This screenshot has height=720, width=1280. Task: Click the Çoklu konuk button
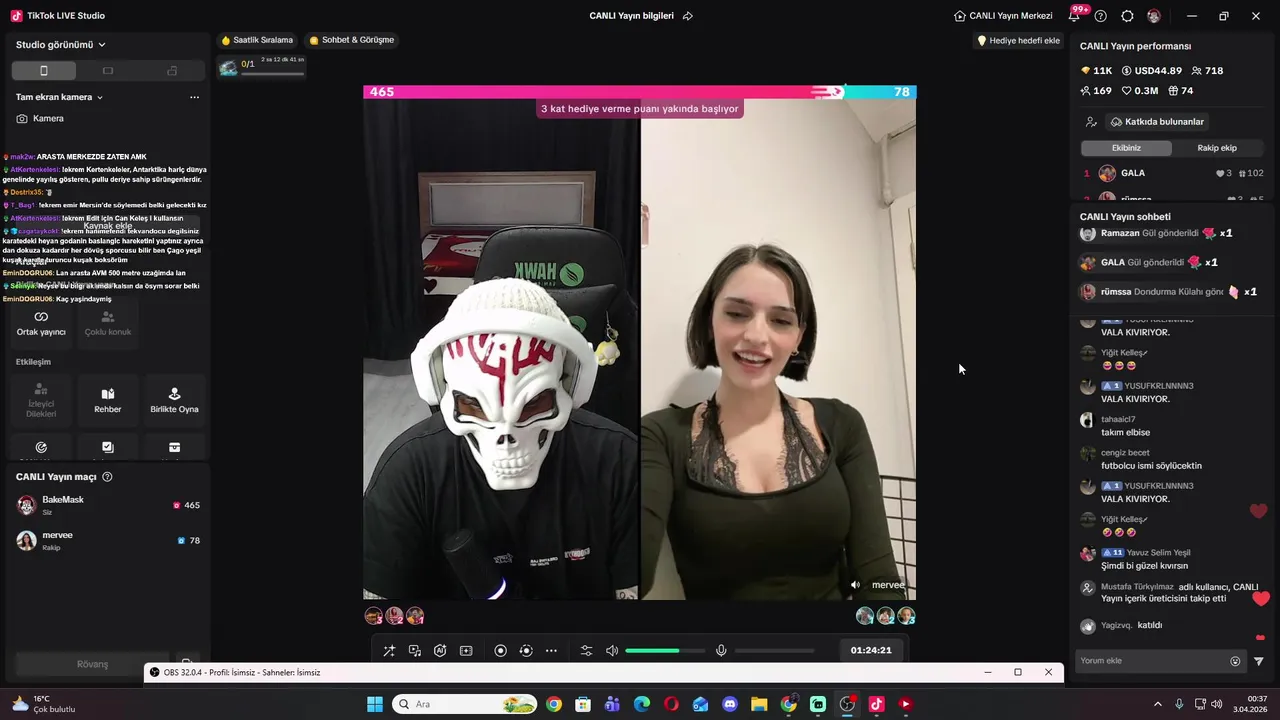tap(108, 323)
